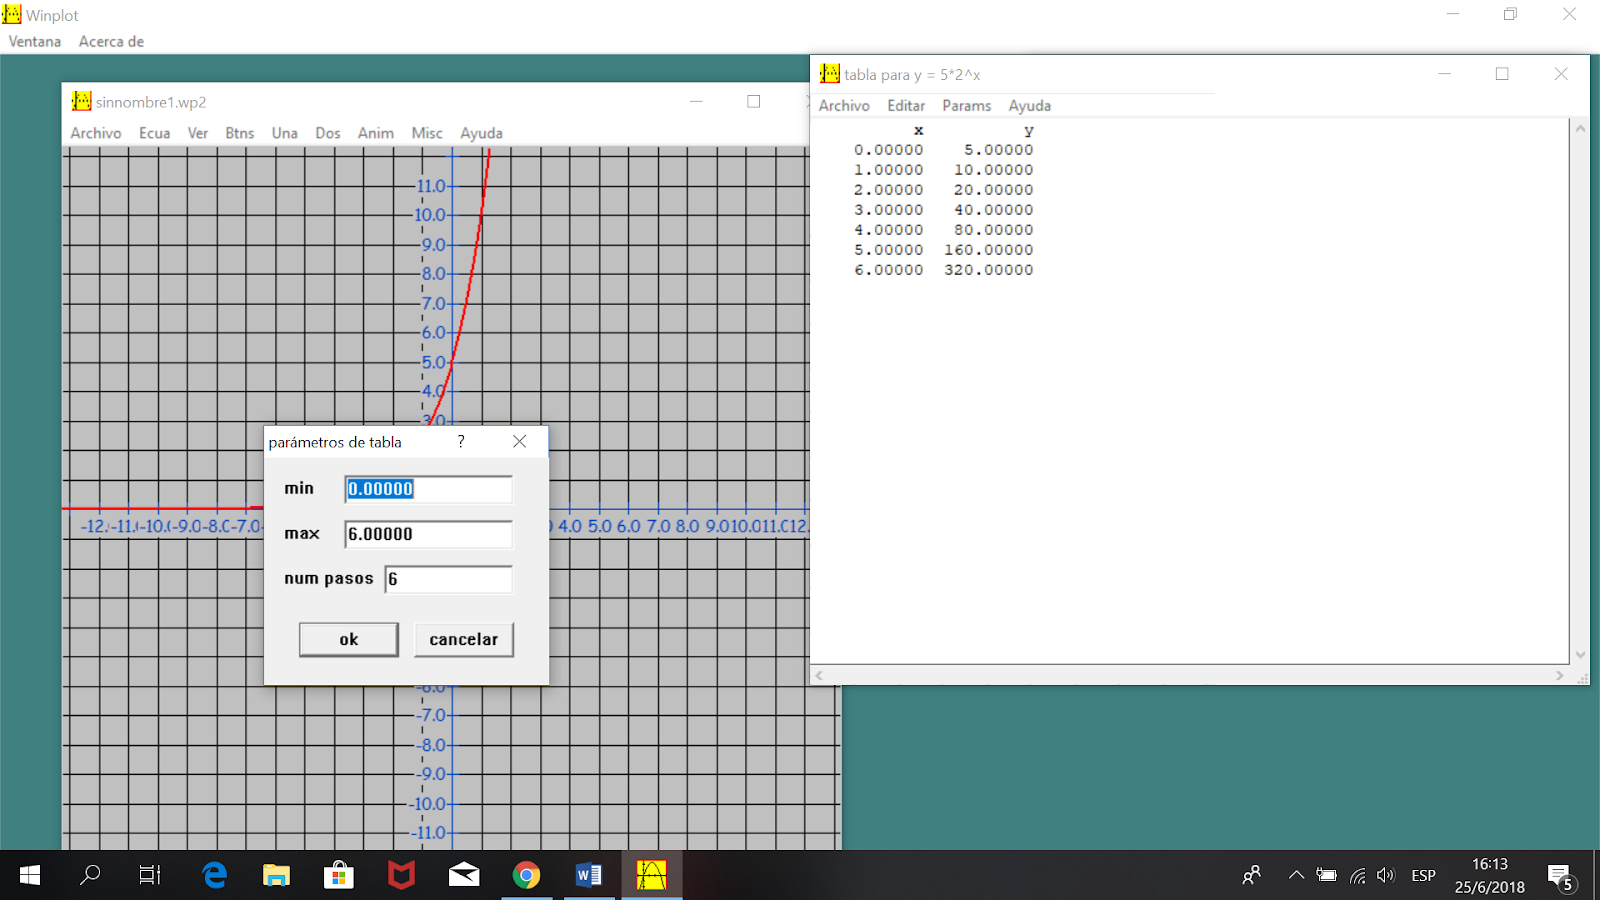Open Ayuda menu in tabla window
The image size is (1600, 900).
point(1030,106)
